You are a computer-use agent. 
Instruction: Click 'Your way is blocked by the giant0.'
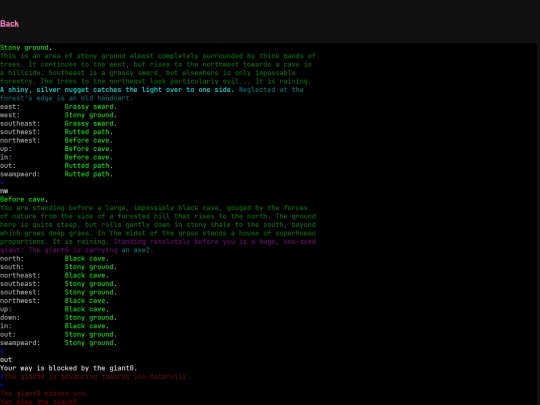[69, 368]
